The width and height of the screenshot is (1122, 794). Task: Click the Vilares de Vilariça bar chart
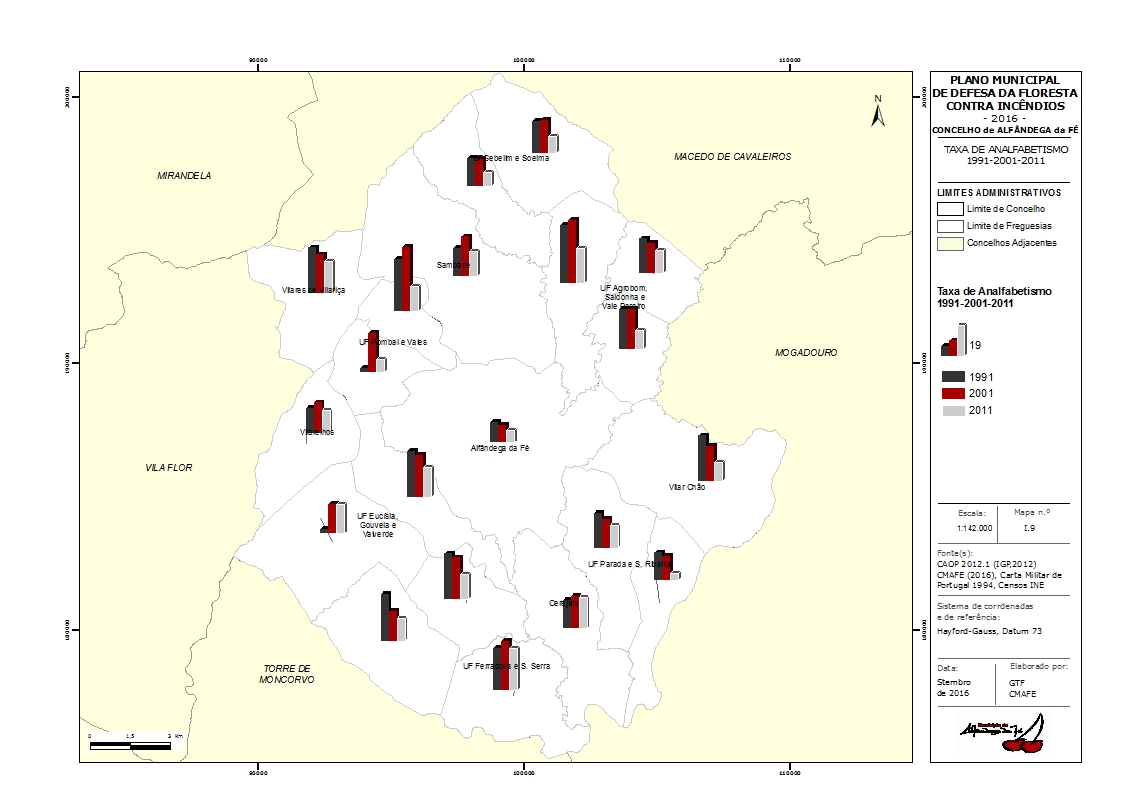pyautogui.click(x=321, y=270)
